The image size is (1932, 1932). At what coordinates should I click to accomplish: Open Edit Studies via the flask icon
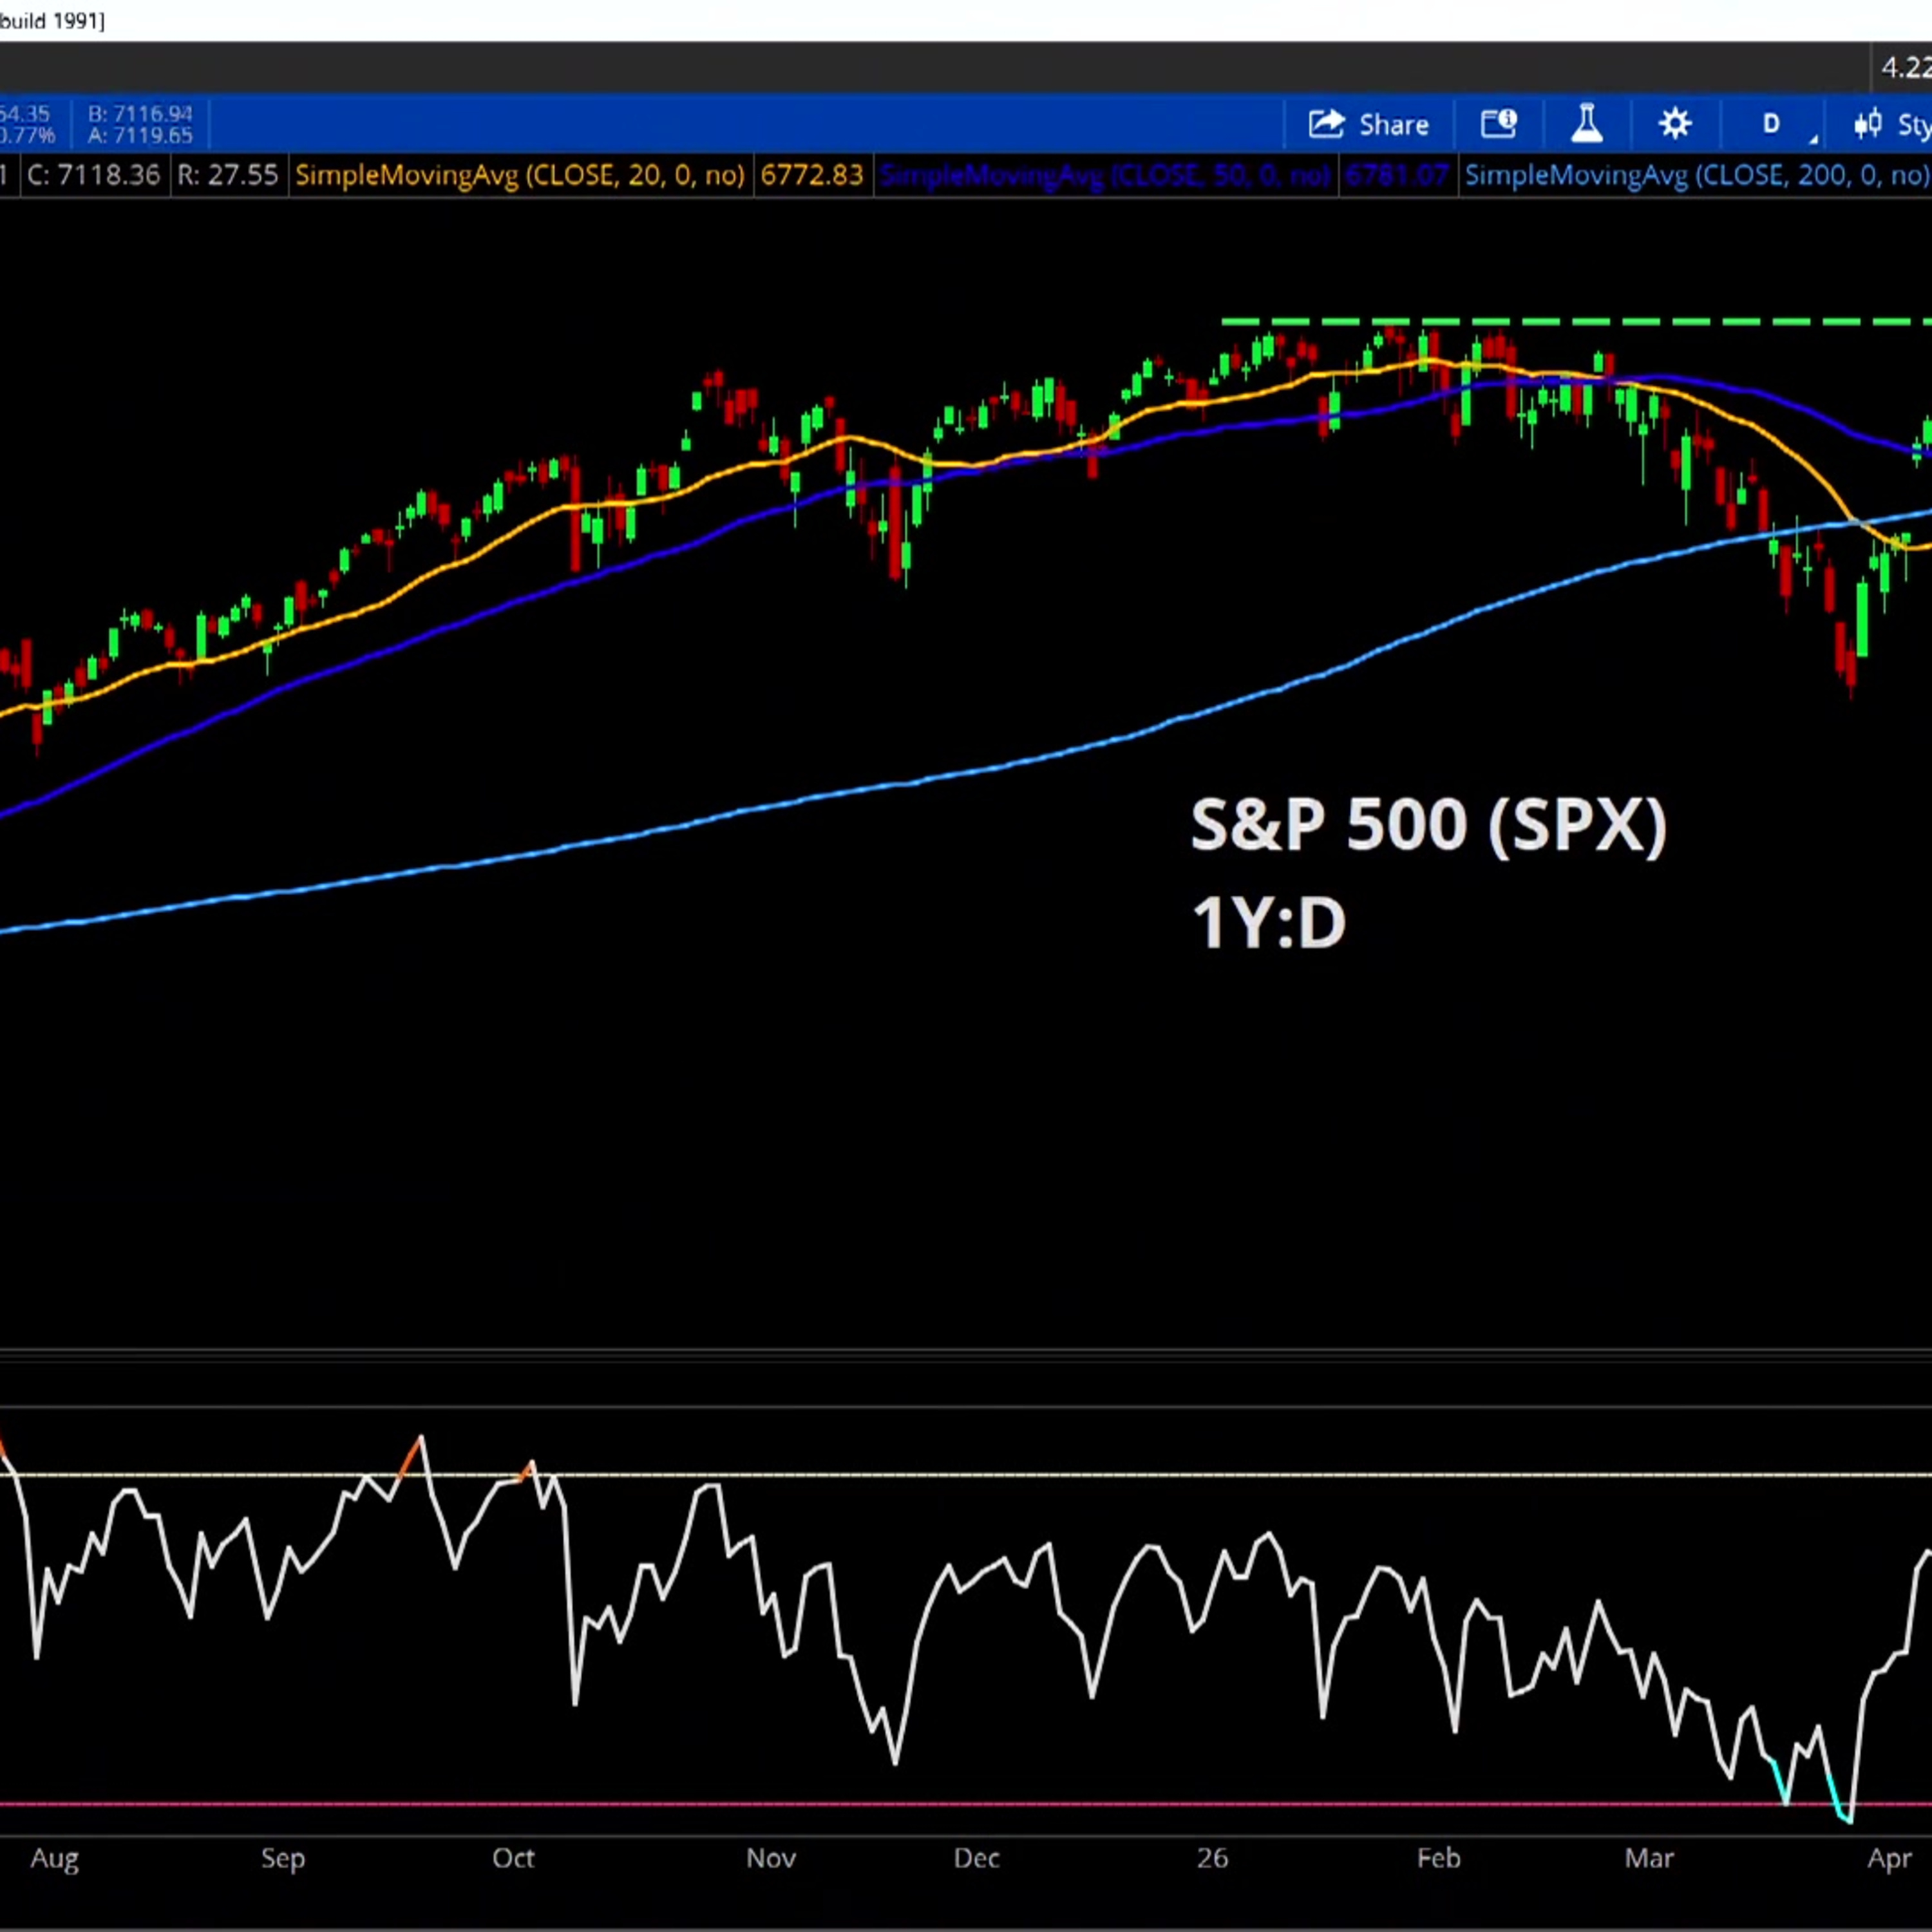point(1587,125)
